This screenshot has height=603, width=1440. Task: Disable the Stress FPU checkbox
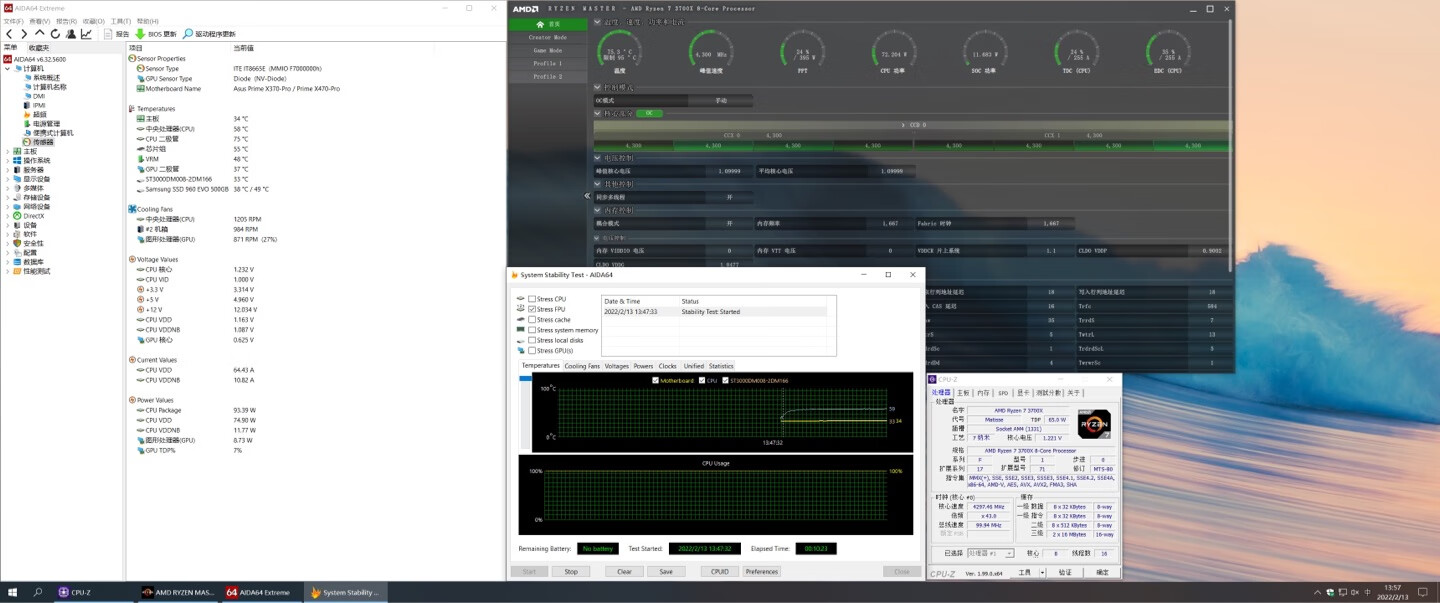pos(532,309)
